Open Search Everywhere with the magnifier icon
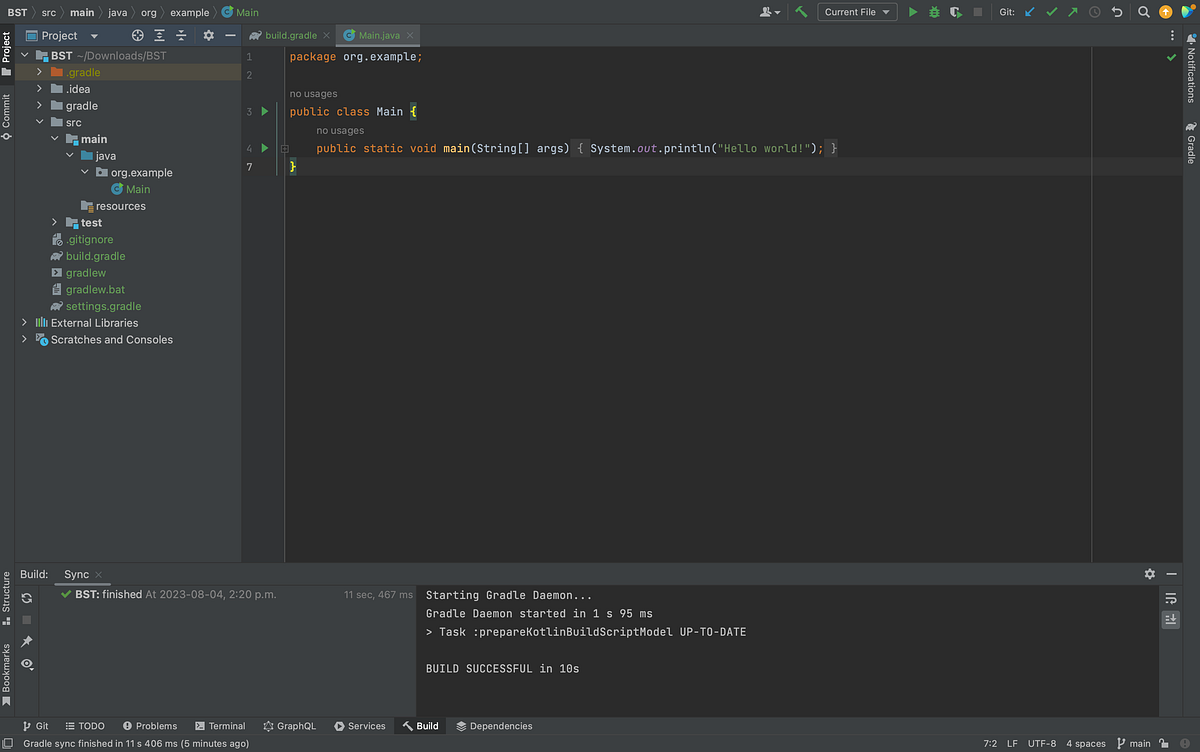This screenshot has width=1200, height=752. point(1144,11)
